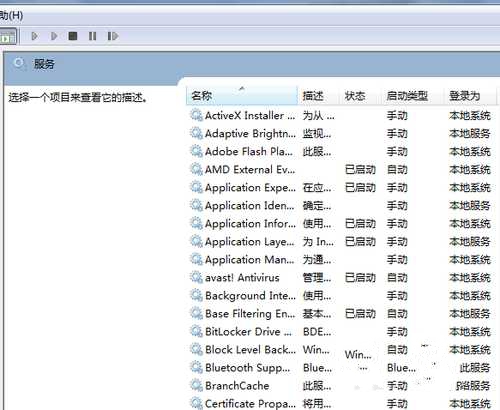
Task: Click the play arrow beside the stop square
Action: pyautogui.click(x=54, y=36)
